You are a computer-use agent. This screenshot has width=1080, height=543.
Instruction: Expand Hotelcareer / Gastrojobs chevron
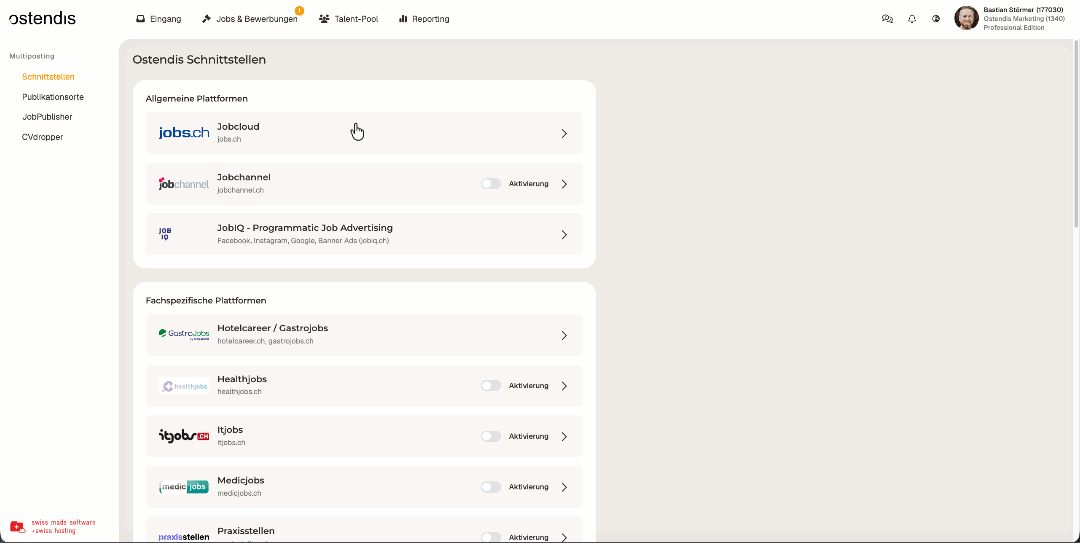click(x=564, y=336)
